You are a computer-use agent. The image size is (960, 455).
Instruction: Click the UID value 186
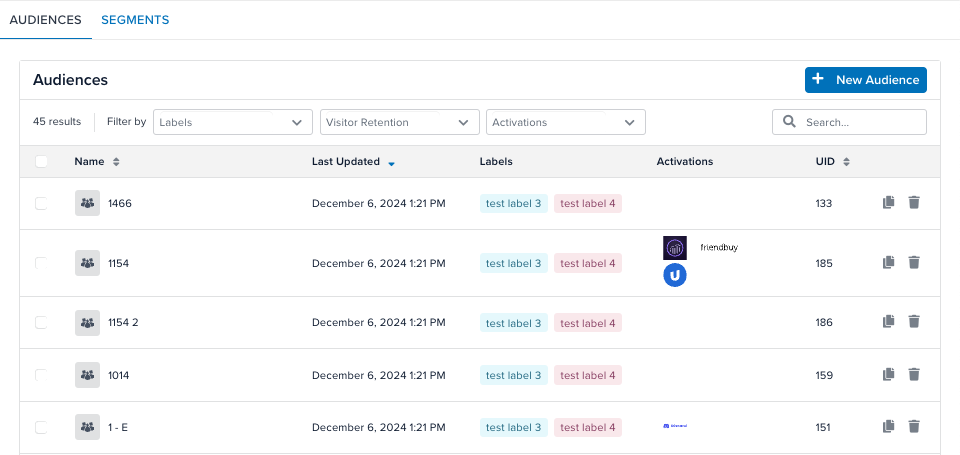coord(824,322)
